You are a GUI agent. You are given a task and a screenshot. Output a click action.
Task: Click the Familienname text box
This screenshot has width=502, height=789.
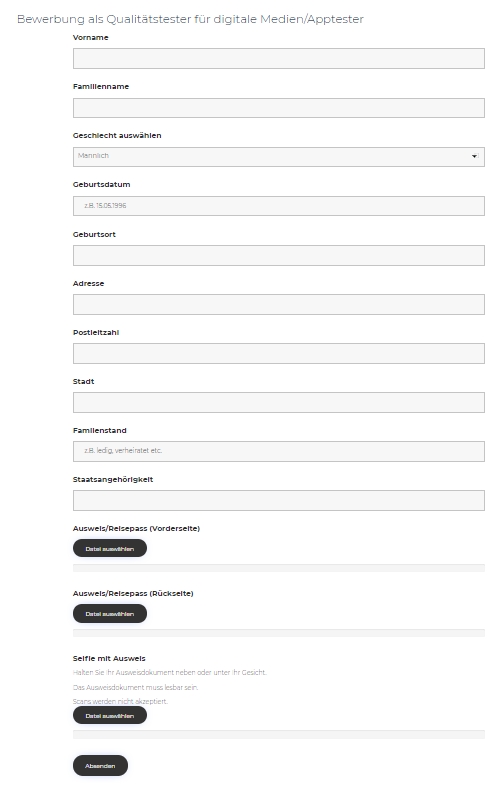[x=279, y=108]
